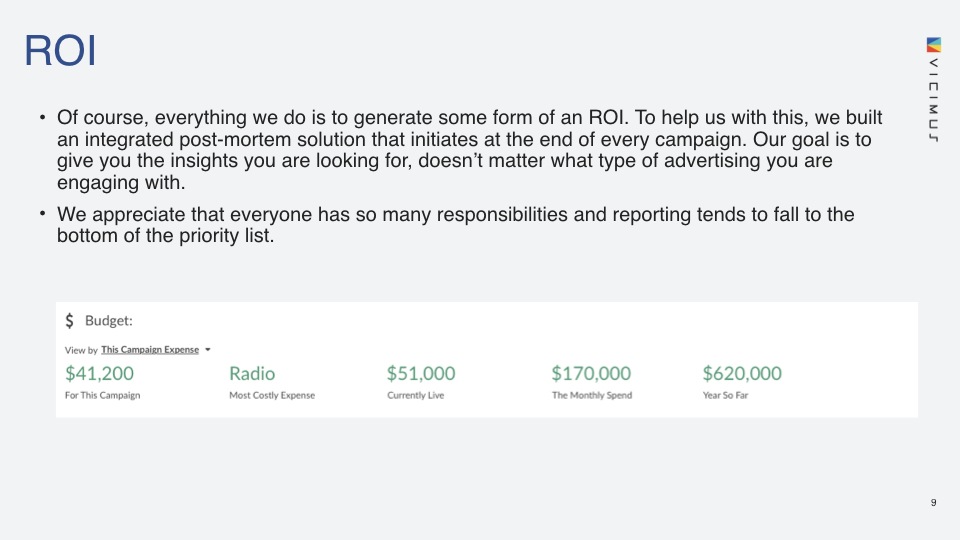Click the dollar sign Budget icon
960x540 pixels.
(70, 321)
